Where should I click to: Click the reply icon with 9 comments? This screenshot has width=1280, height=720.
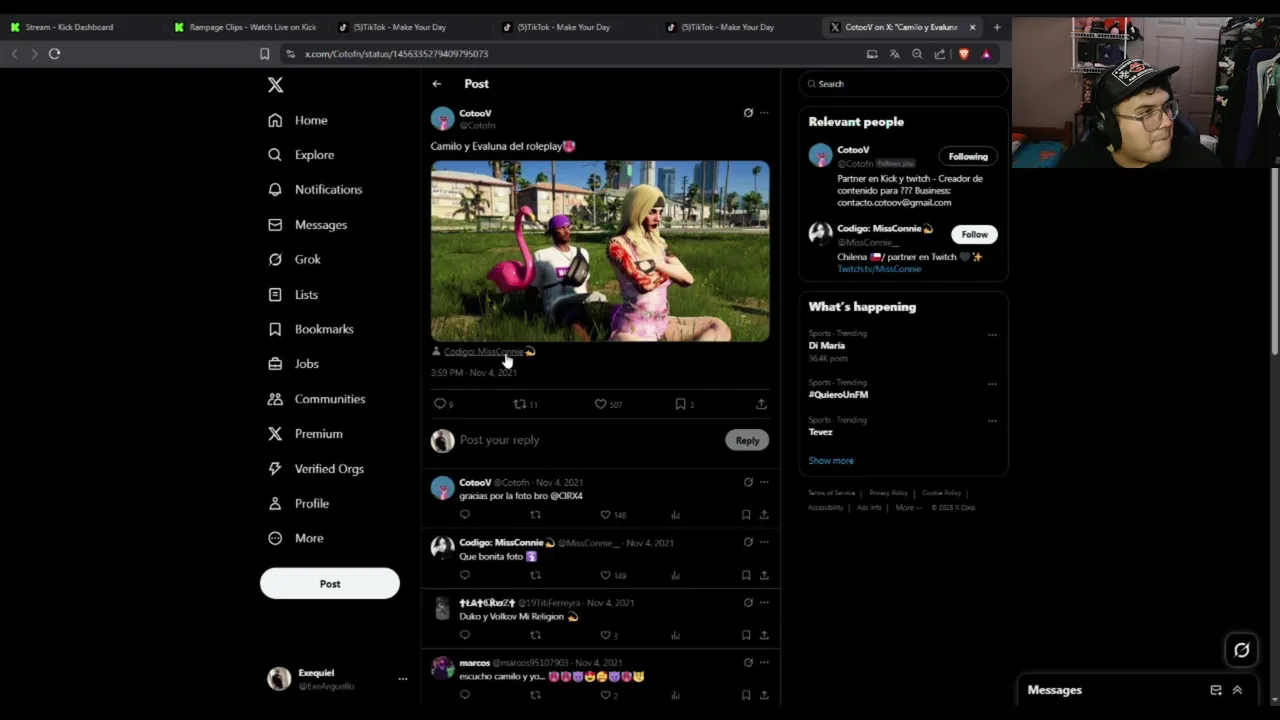[x=440, y=404]
